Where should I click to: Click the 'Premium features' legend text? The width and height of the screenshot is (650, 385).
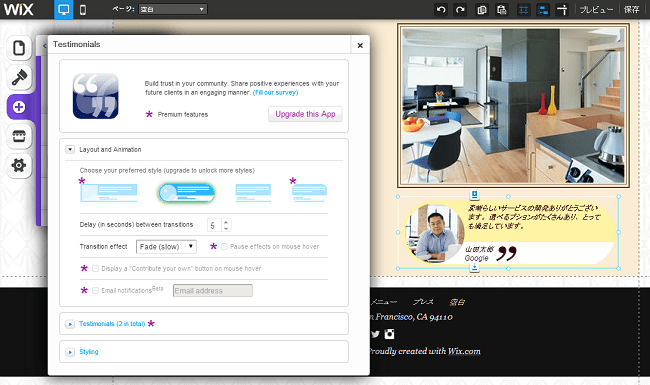point(183,114)
